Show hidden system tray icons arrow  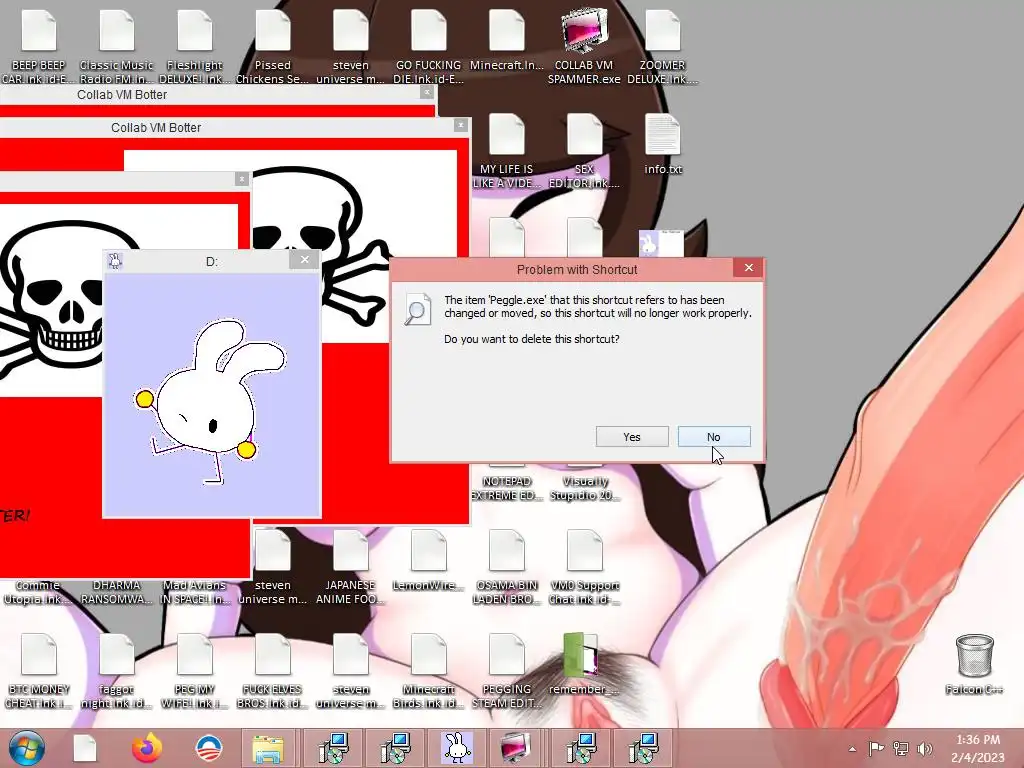point(852,749)
